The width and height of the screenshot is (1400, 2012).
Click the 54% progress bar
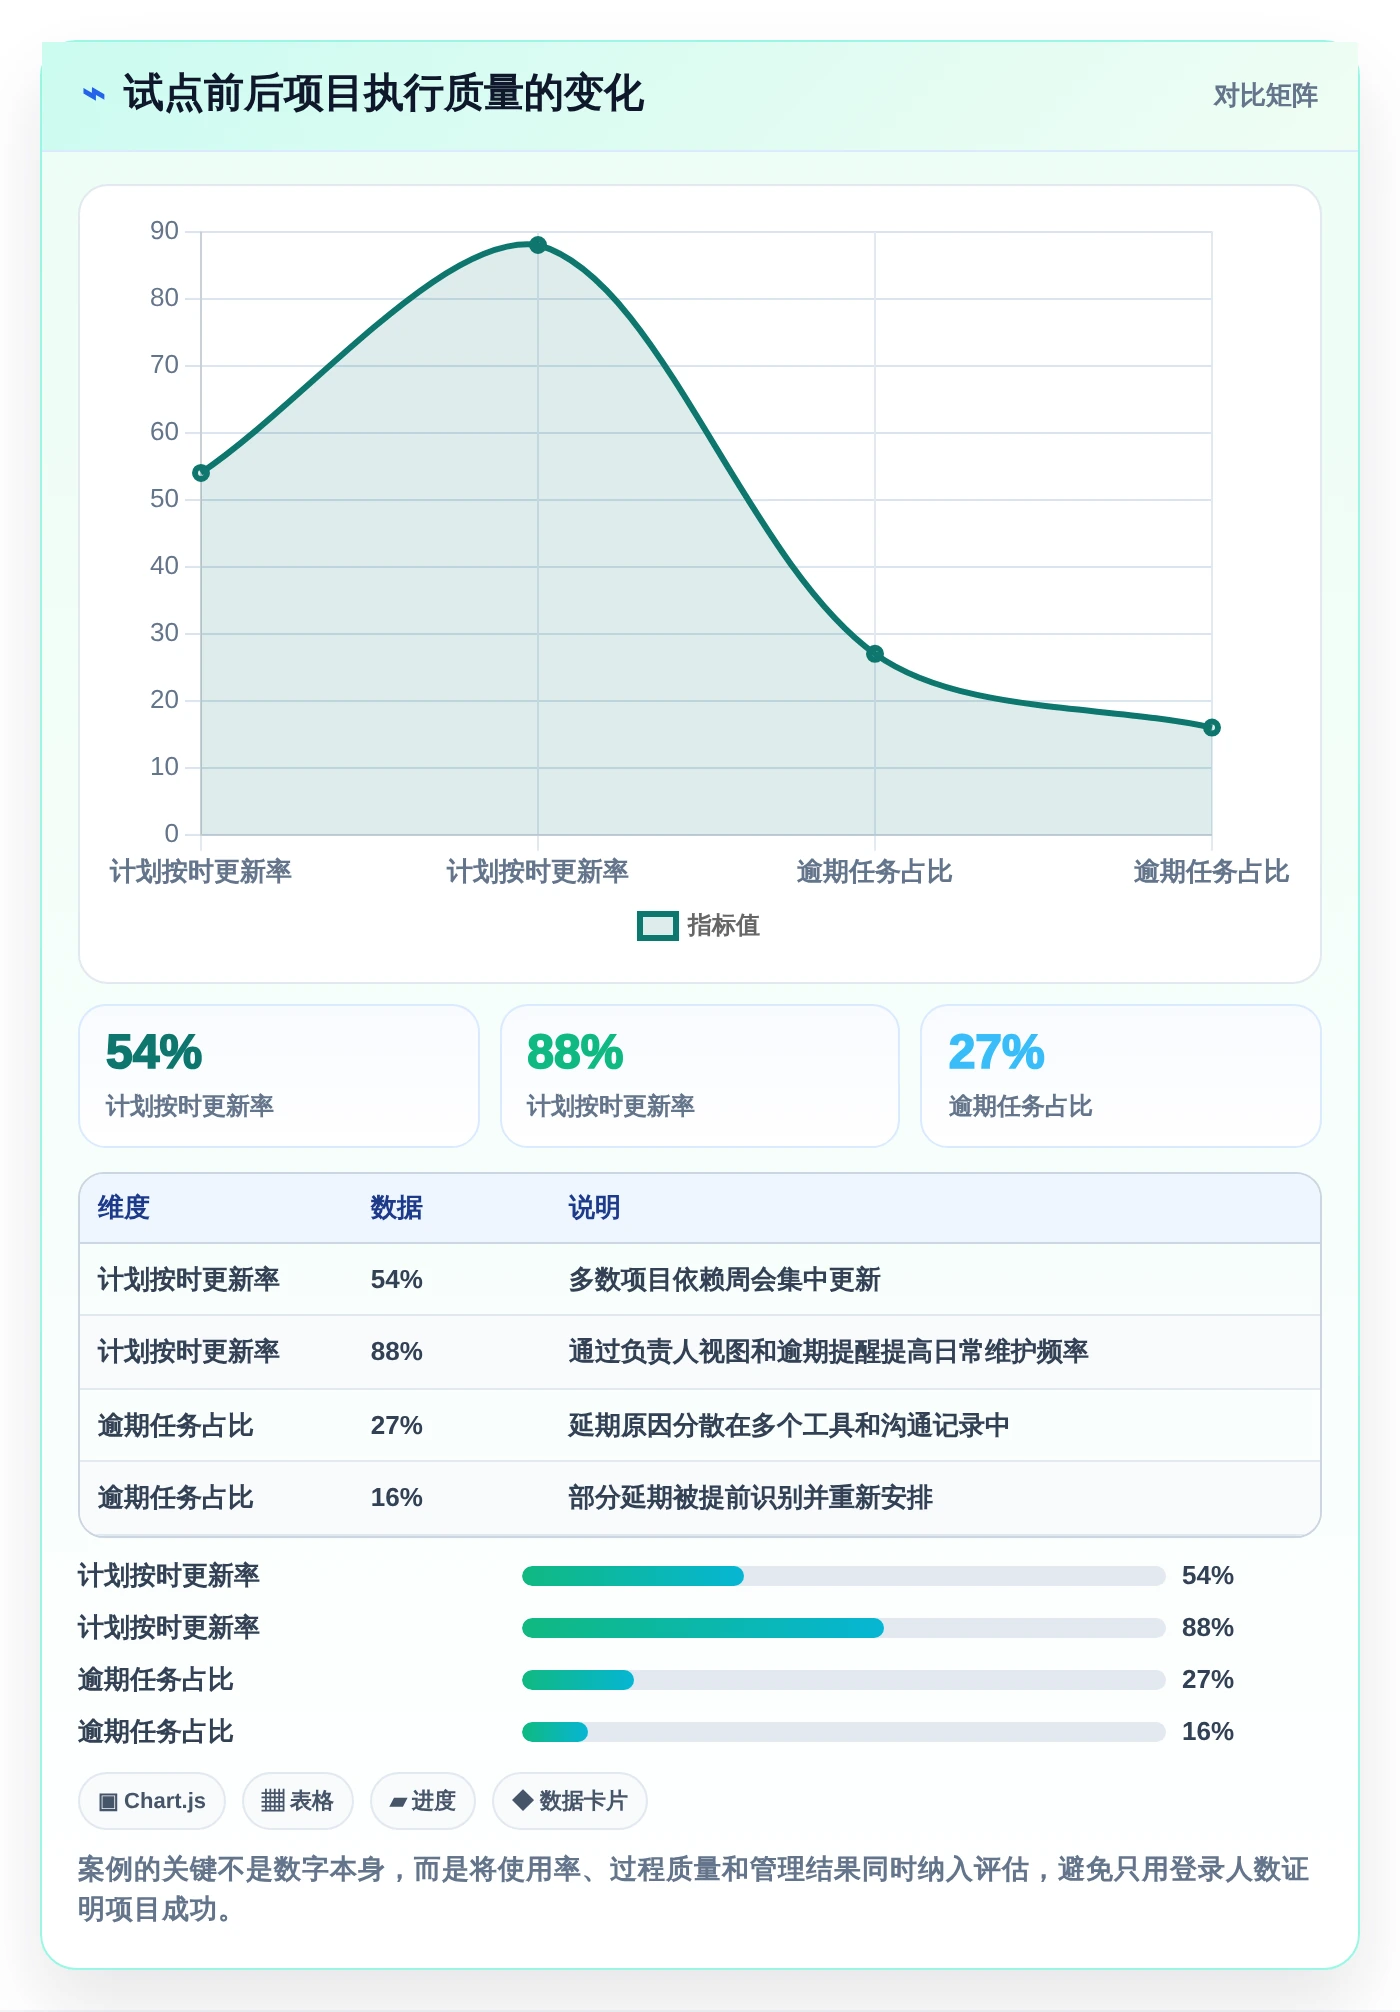click(844, 1576)
